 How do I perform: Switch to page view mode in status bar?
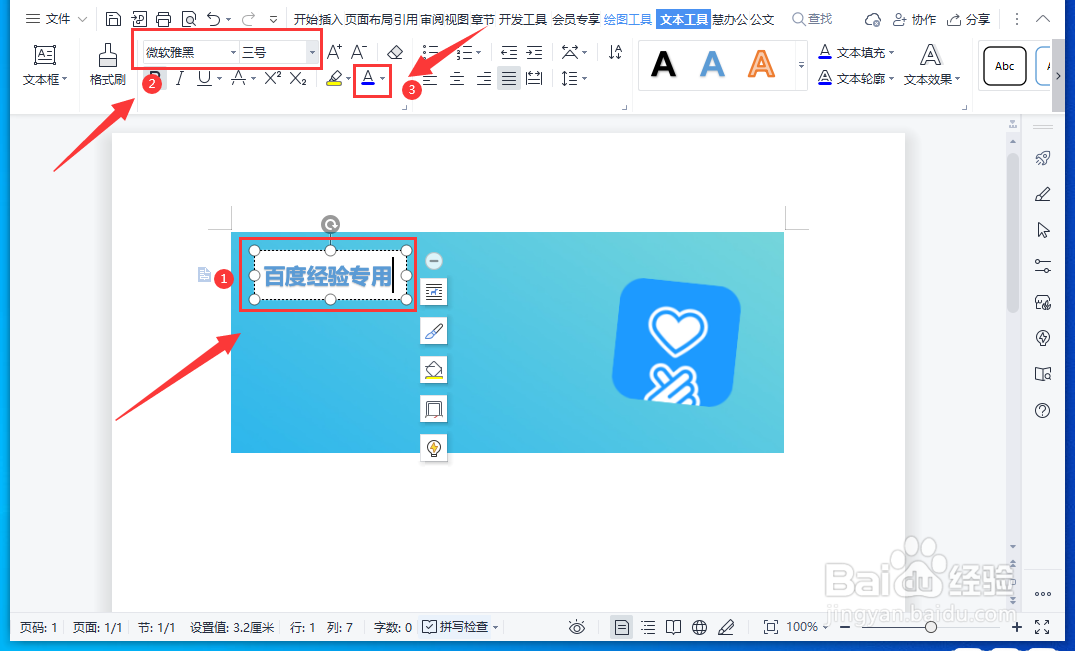[x=622, y=627]
